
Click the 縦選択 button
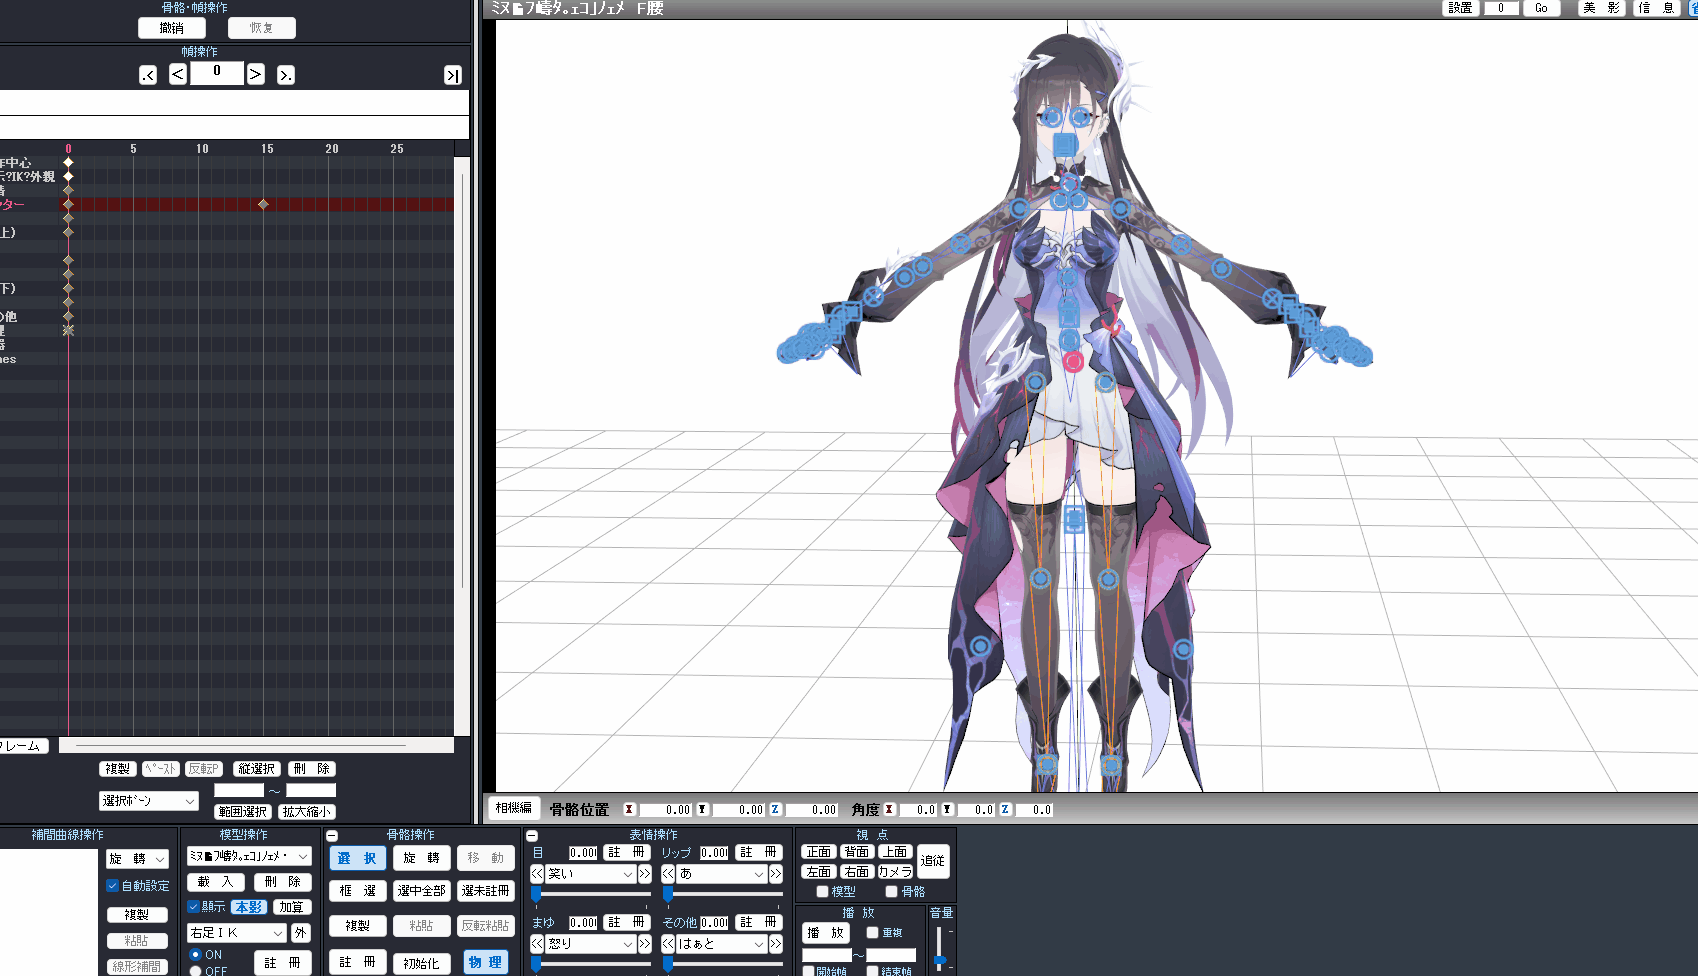(257, 769)
